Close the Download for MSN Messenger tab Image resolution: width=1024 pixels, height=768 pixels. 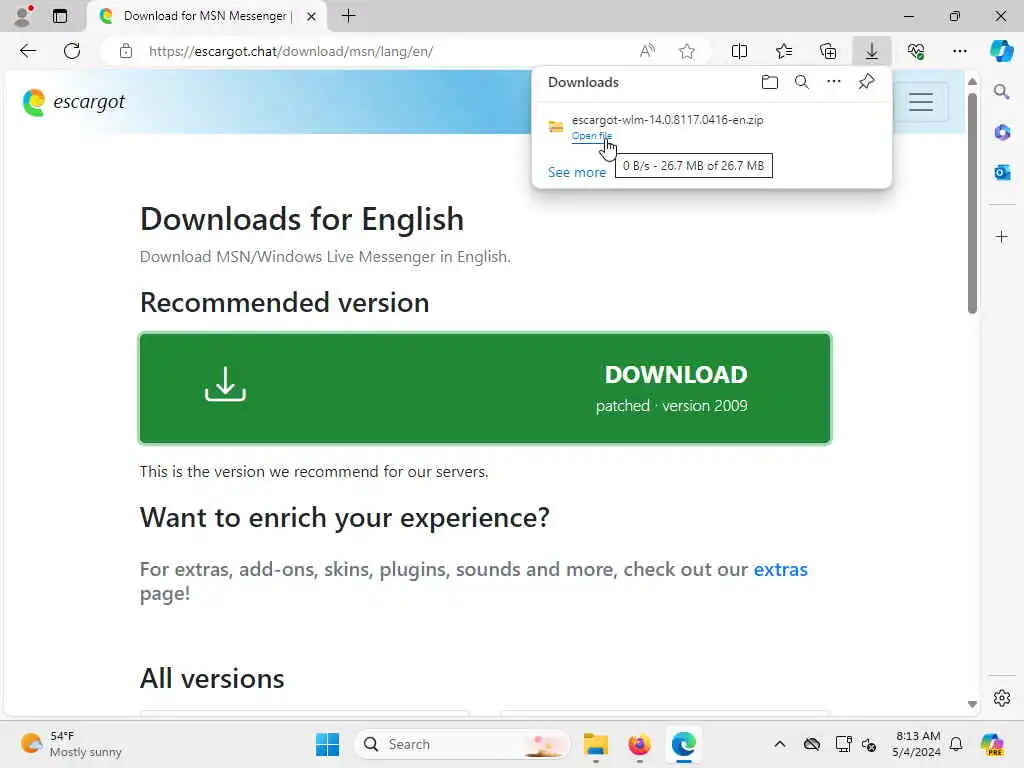pyautogui.click(x=312, y=16)
